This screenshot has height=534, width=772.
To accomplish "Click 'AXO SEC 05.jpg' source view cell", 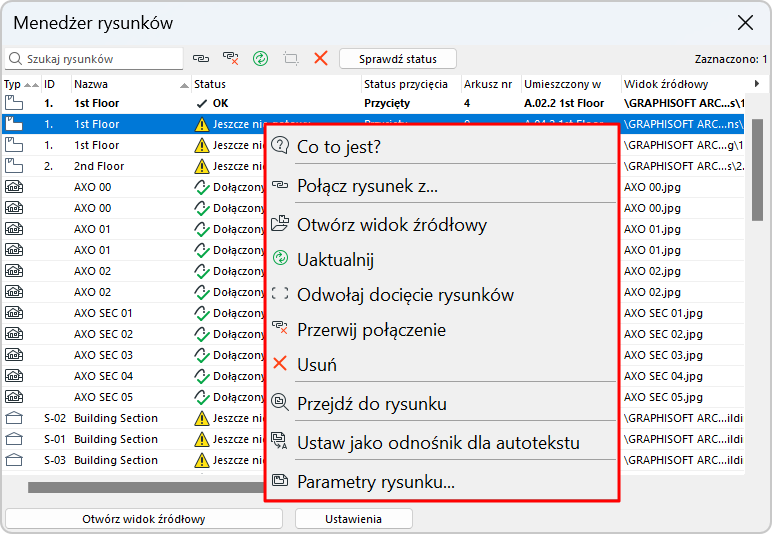I will (663, 397).
